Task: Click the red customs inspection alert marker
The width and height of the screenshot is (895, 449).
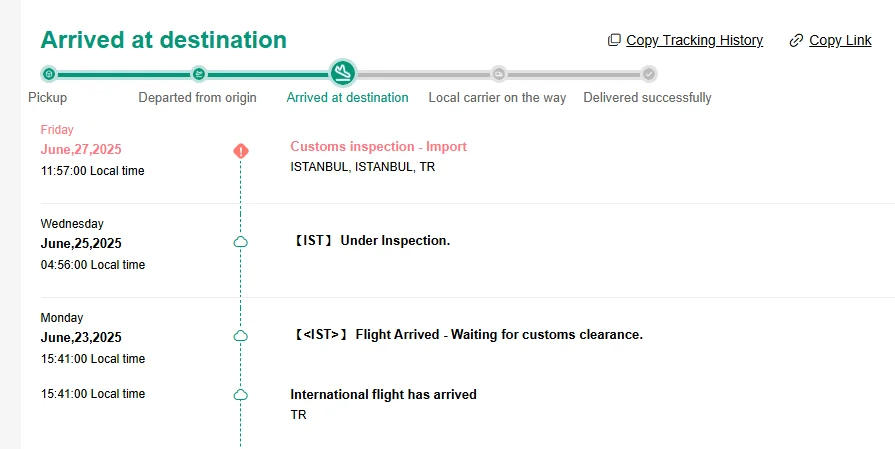Action: pos(240,151)
